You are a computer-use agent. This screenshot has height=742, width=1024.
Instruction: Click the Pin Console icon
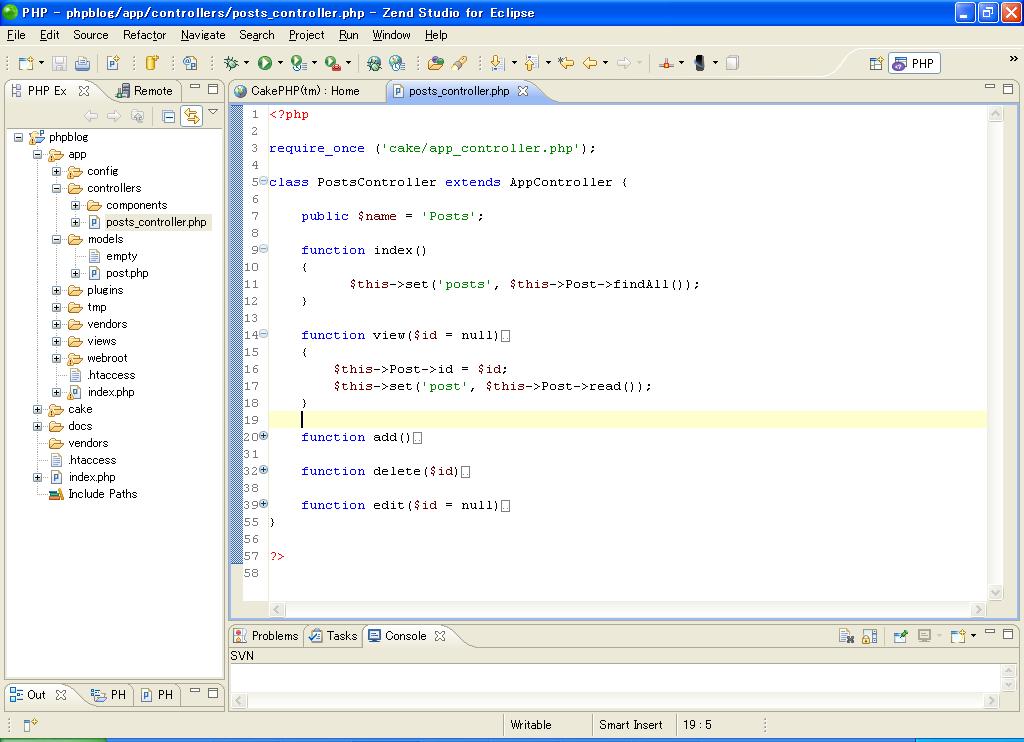click(x=900, y=636)
